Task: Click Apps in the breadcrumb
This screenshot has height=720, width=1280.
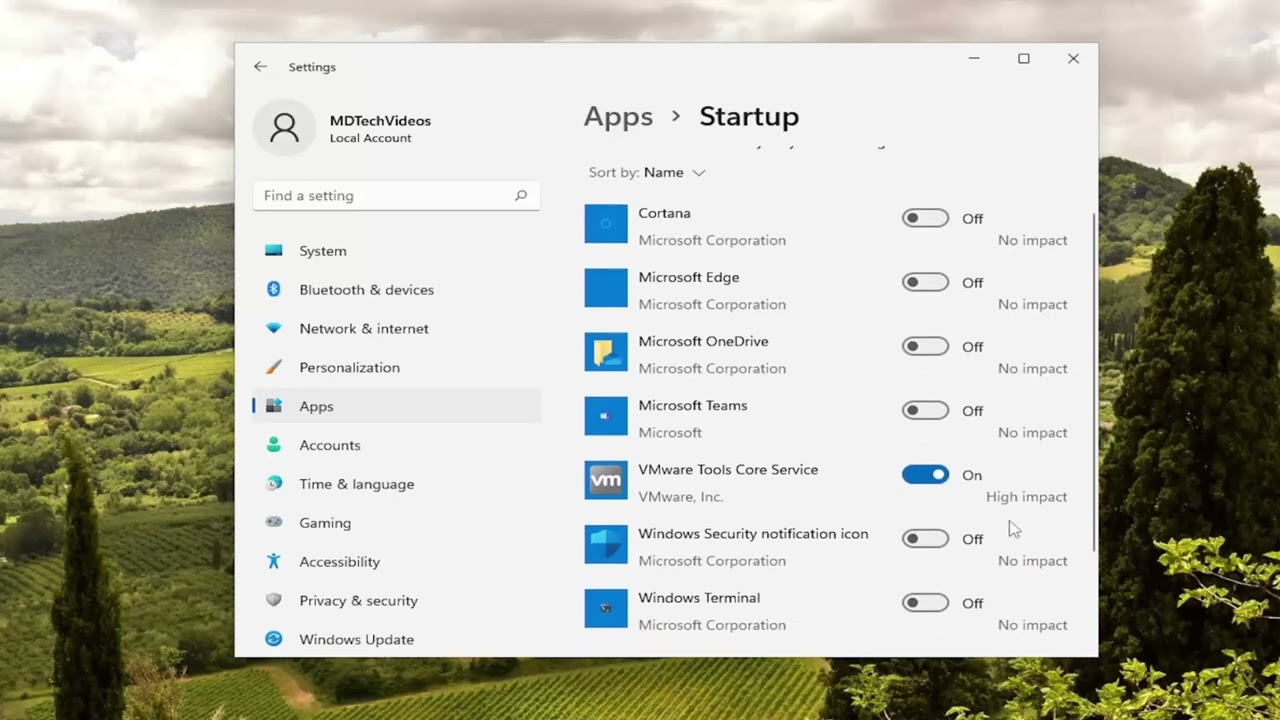Action: (x=618, y=117)
